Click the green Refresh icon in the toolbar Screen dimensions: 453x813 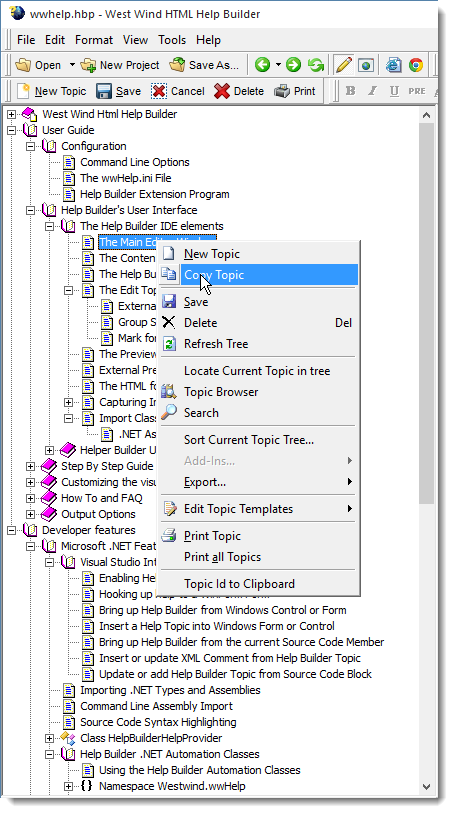pyautogui.click(x=315, y=65)
